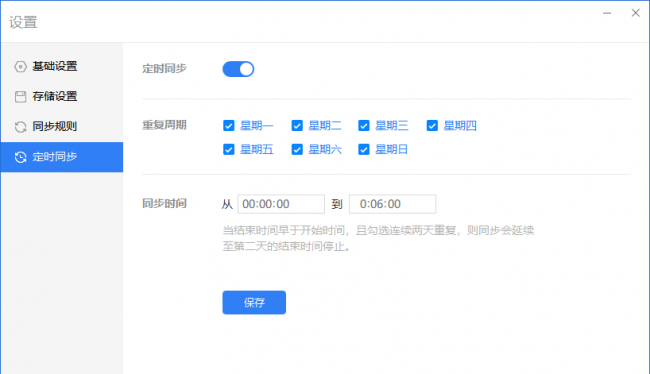Screen dimensions: 650x374
Task: Uncheck the 星期二 checkbox
Action: click(x=297, y=126)
